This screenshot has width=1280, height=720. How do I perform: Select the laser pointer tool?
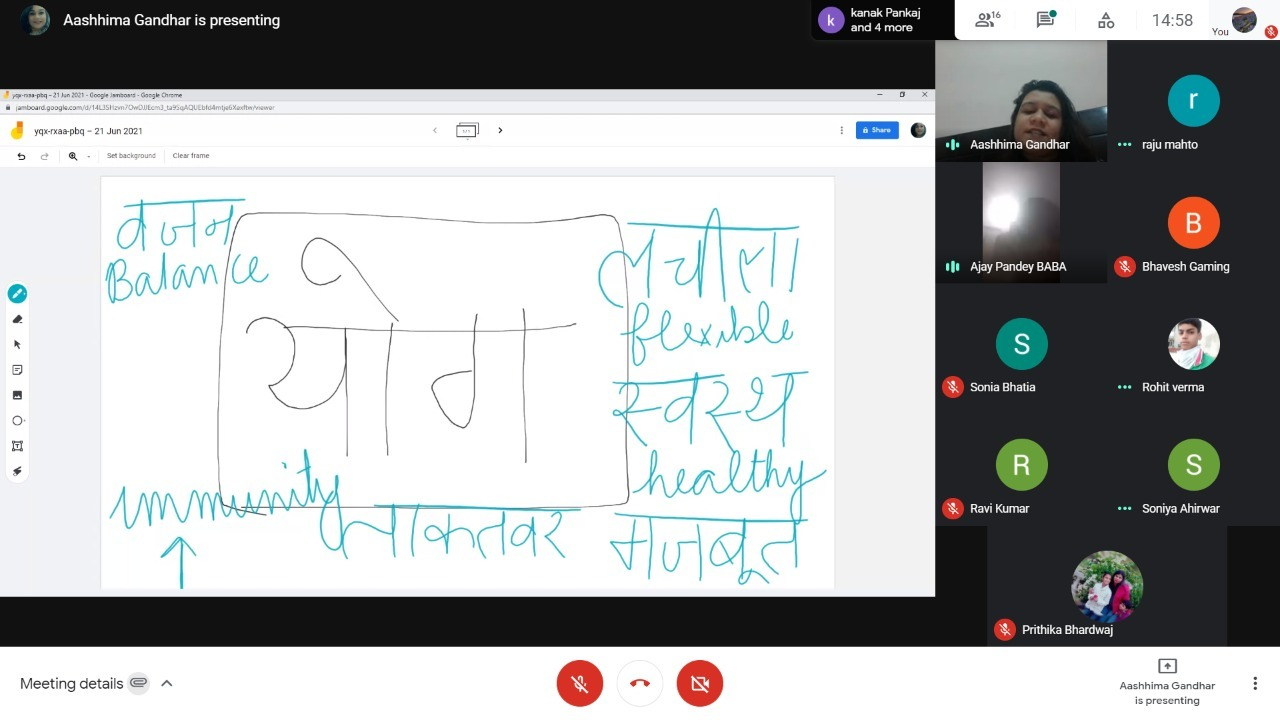pyautogui.click(x=17, y=471)
